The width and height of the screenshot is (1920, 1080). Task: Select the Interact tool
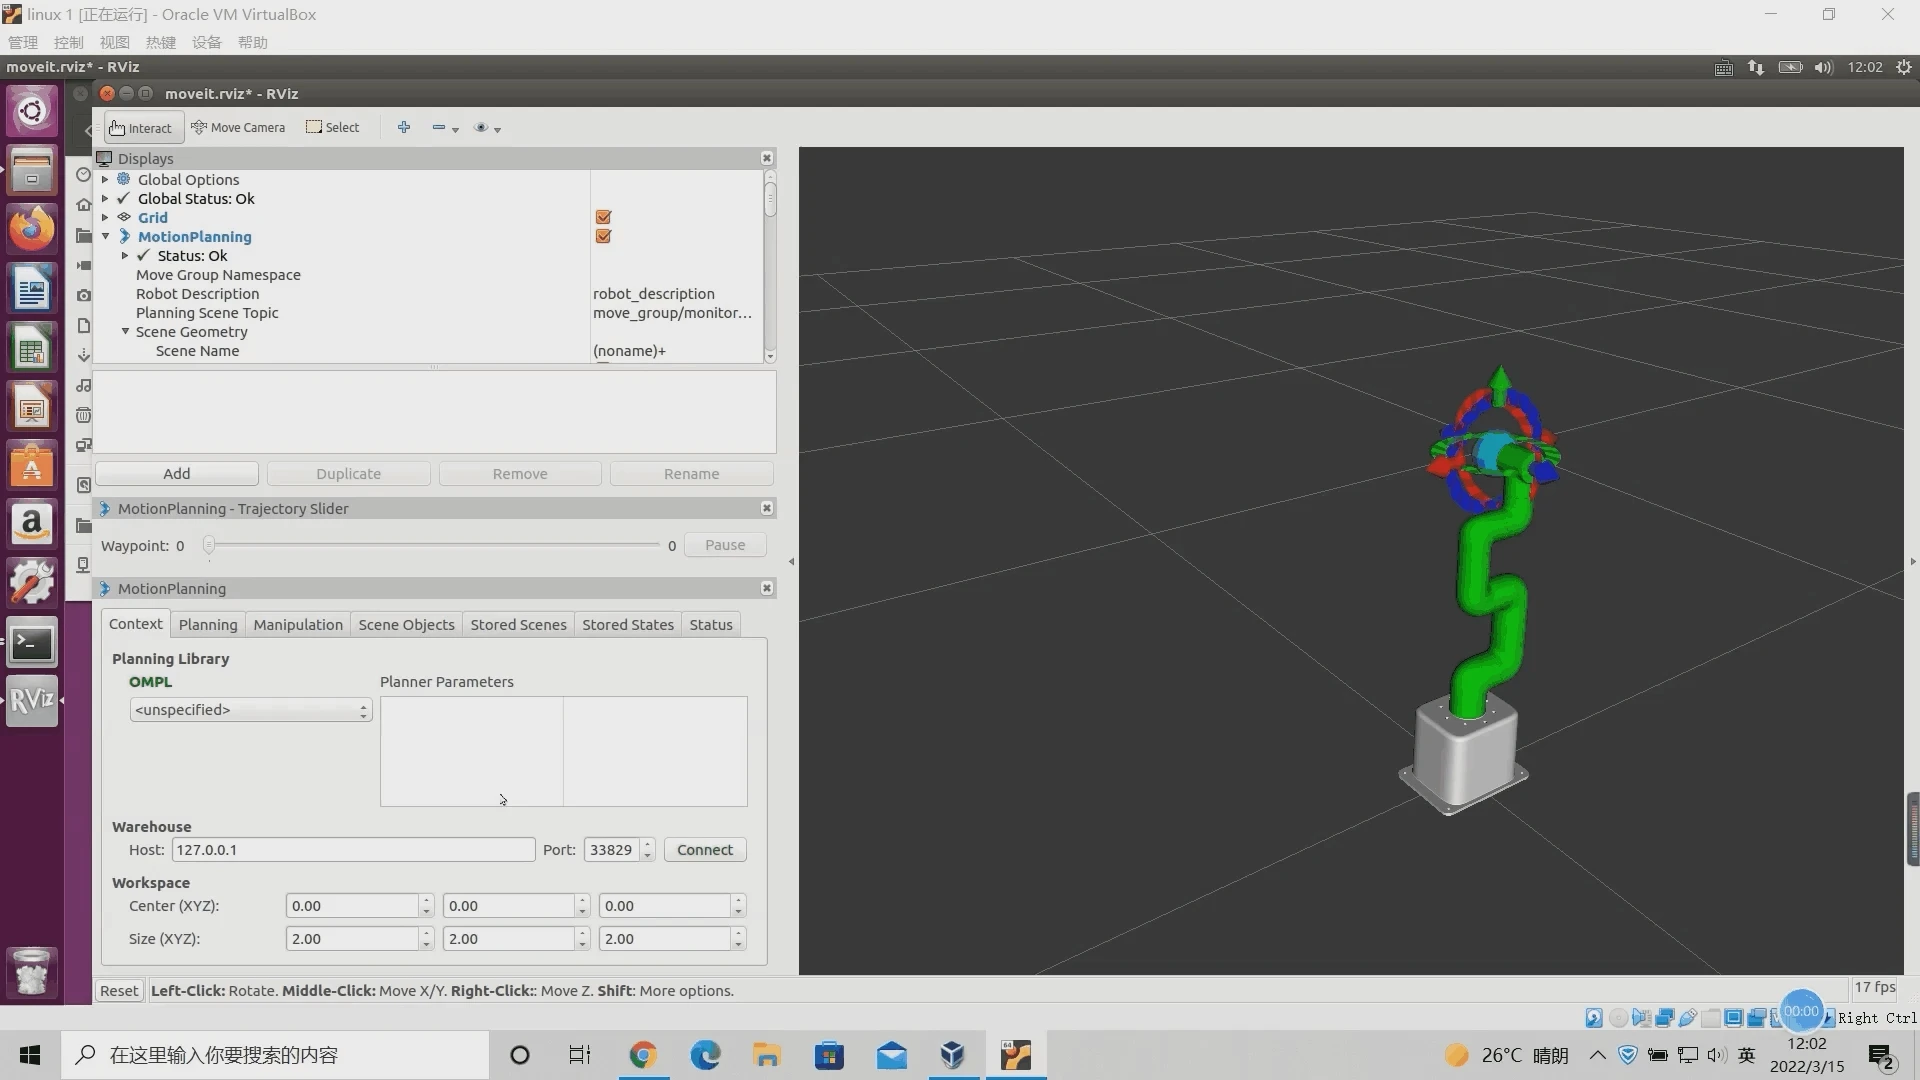click(x=142, y=128)
